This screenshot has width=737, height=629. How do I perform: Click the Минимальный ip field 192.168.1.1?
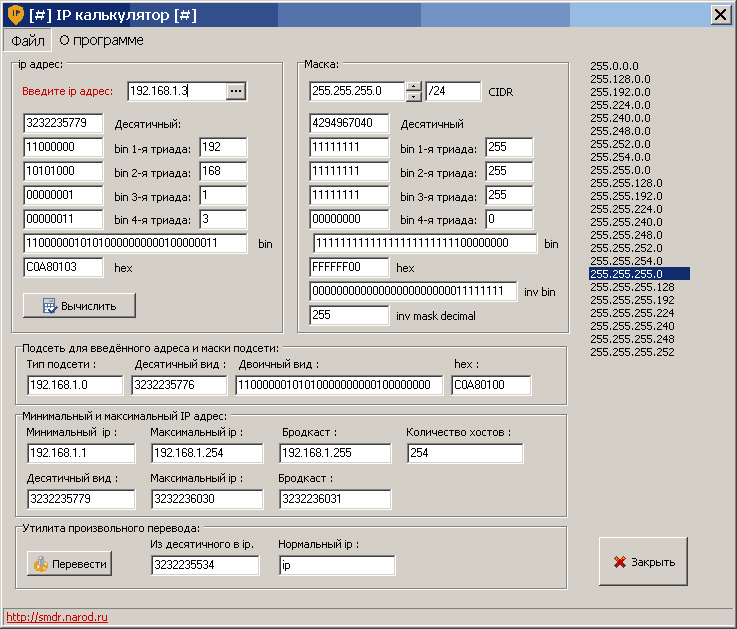tap(81, 453)
